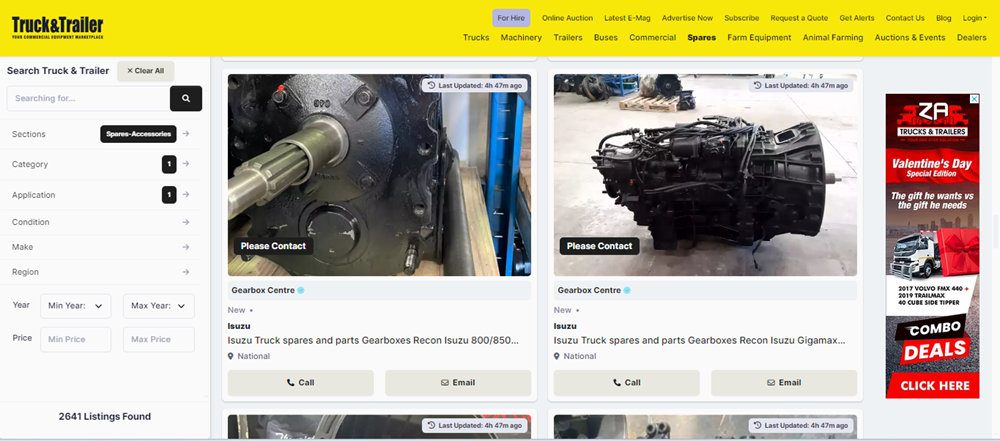Click Please Contact label on Gigamax listing
Image resolution: width=1000 pixels, height=441 pixels.
(599, 246)
